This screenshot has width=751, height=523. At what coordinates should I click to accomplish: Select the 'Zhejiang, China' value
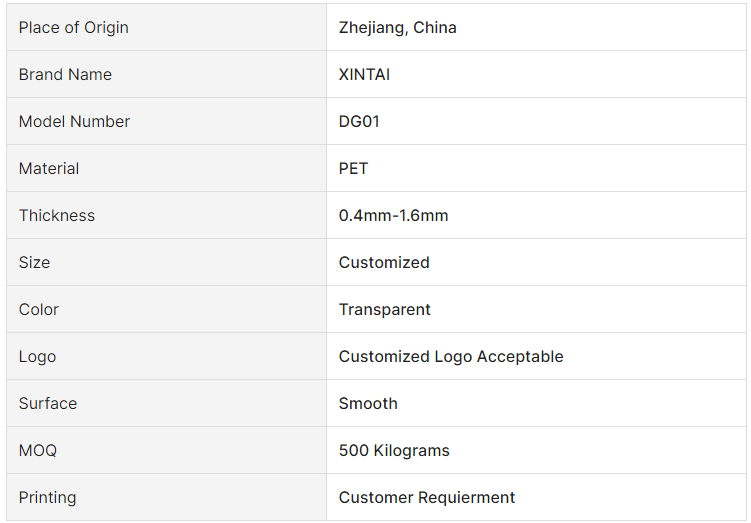pos(398,28)
